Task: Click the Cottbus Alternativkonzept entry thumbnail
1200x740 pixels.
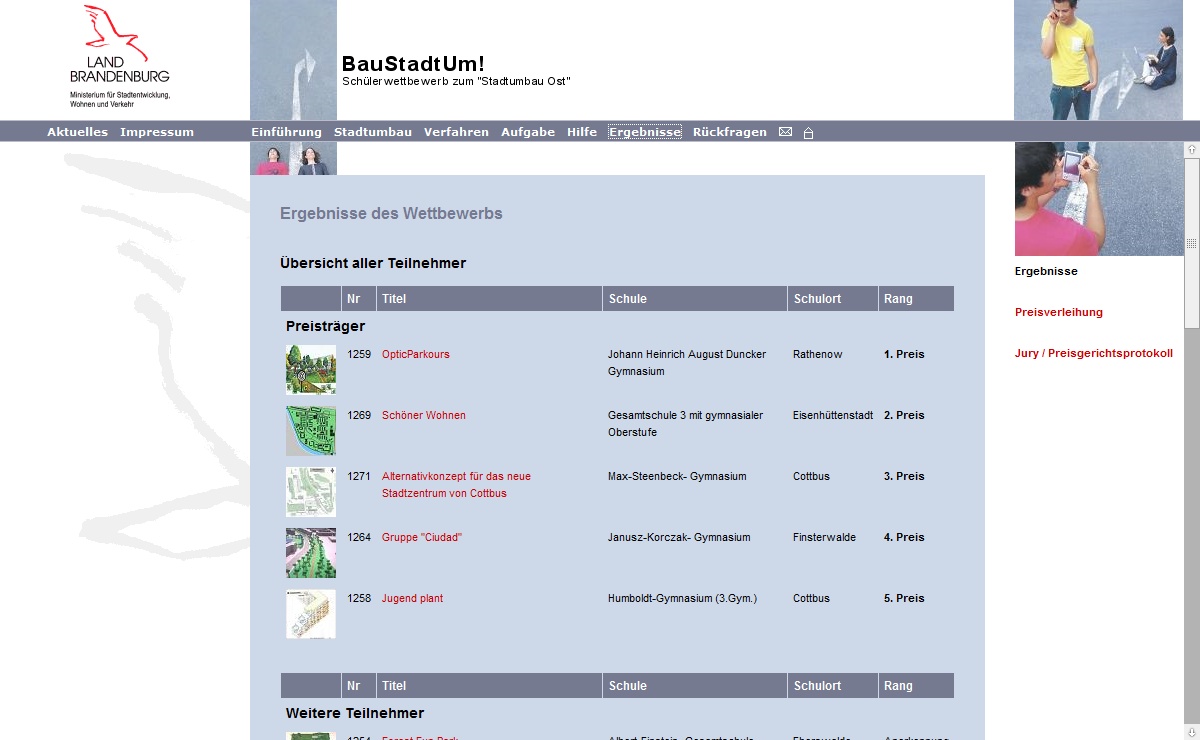Action: [311, 492]
